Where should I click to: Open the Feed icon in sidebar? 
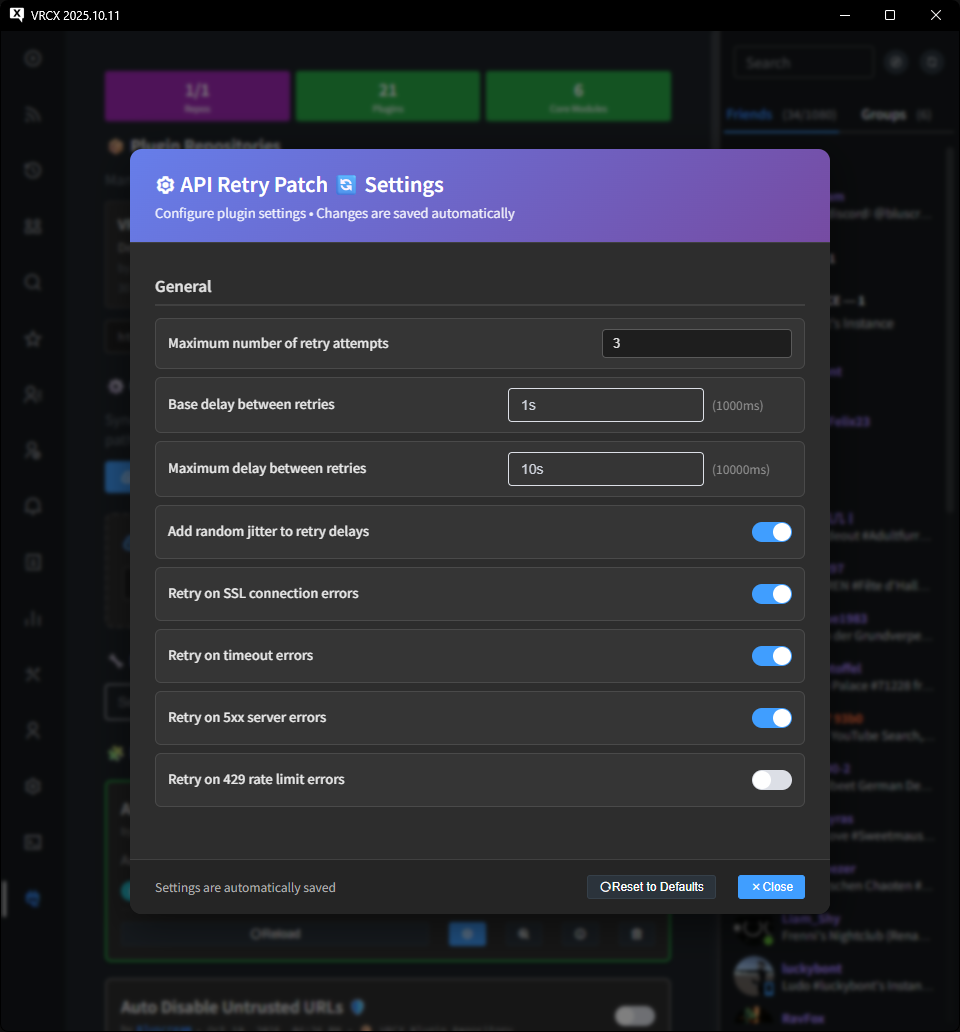[33, 115]
